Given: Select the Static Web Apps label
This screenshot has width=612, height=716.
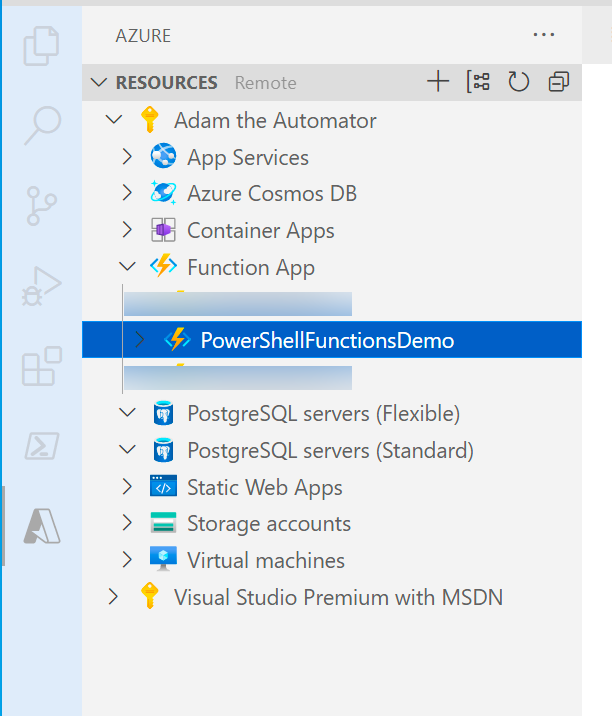Looking at the screenshot, I should click(x=265, y=487).
